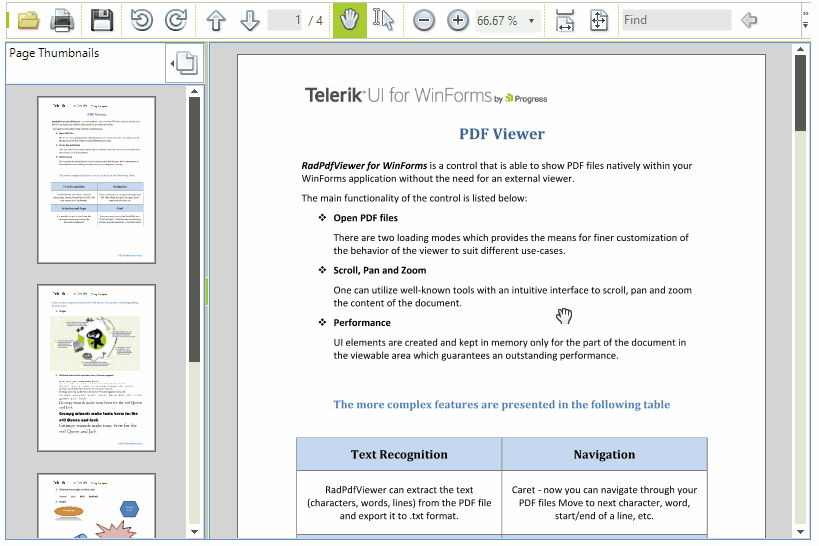Select the page 3 thumbnail
The image size is (819, 546).
[x=97, y=506]
